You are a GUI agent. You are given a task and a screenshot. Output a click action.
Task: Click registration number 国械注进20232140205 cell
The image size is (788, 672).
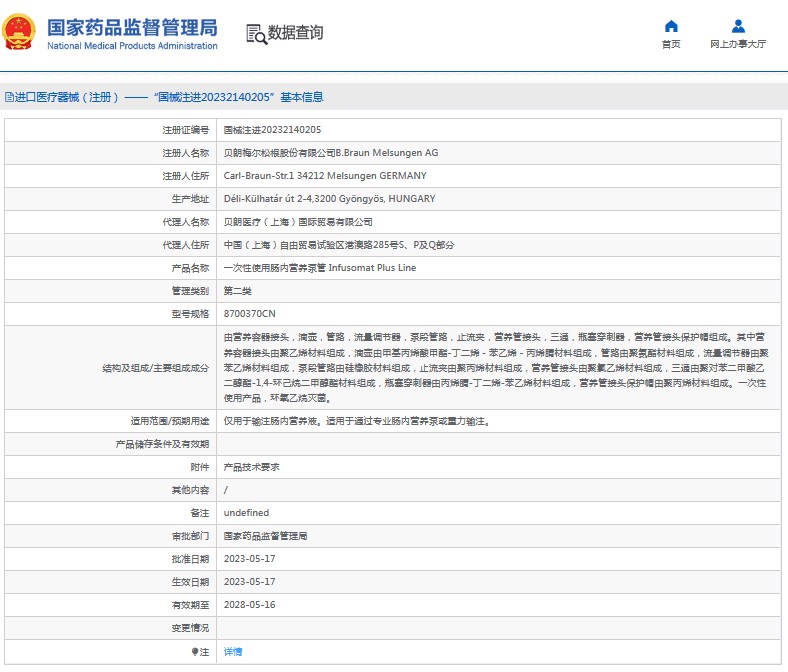272,130
